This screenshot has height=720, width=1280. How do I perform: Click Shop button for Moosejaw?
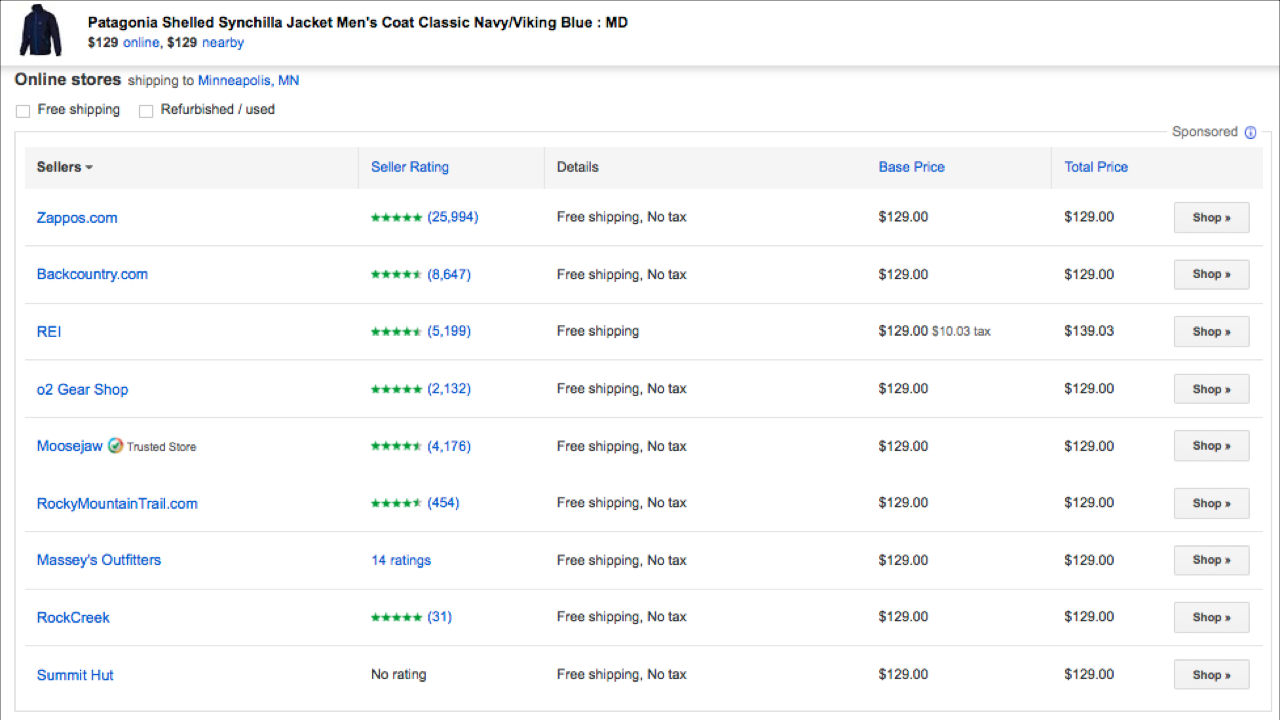tap(1211, 446)
